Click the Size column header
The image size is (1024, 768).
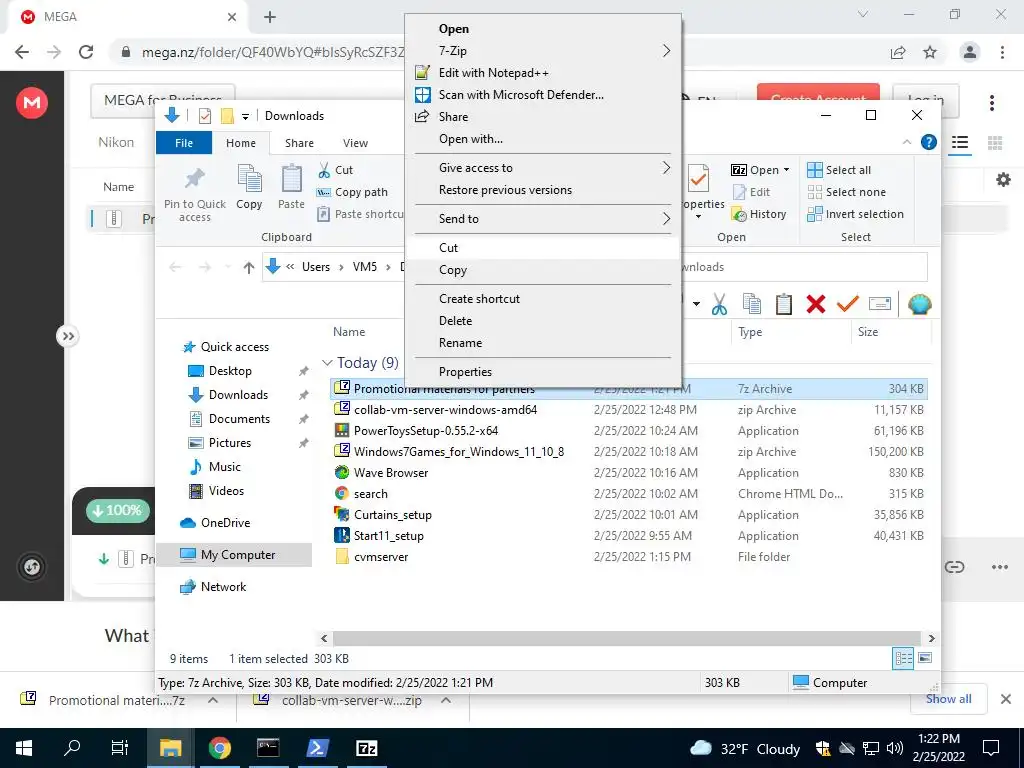coord(891,332)
